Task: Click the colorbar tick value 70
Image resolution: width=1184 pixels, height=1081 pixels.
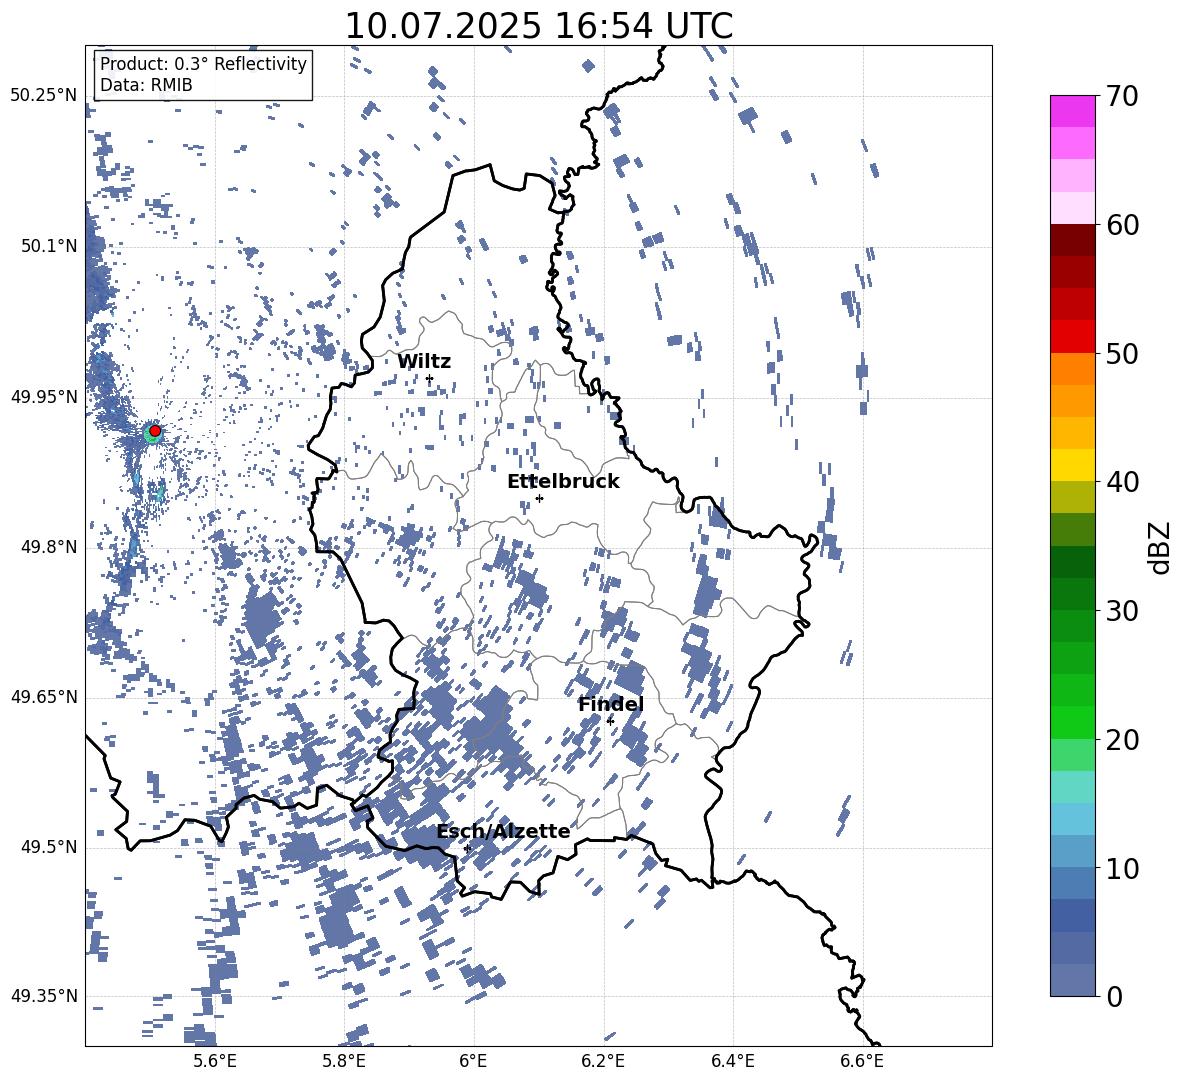Action: [1122, 97]
